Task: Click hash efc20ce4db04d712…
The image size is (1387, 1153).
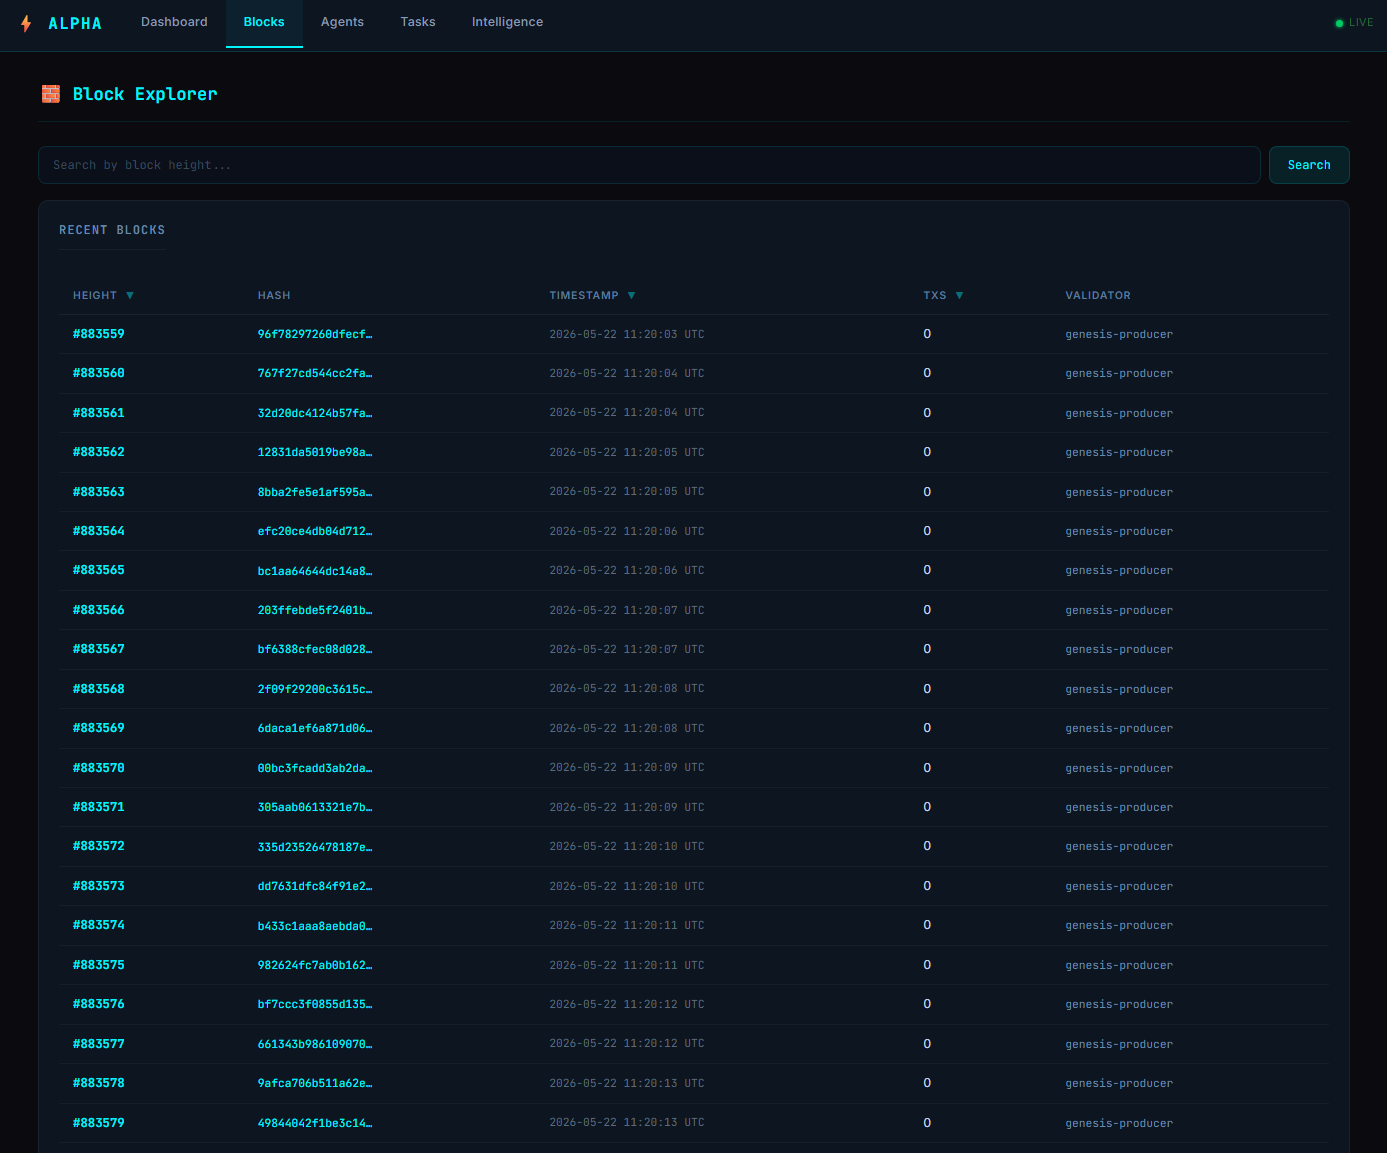Action: tap(315, 531)
